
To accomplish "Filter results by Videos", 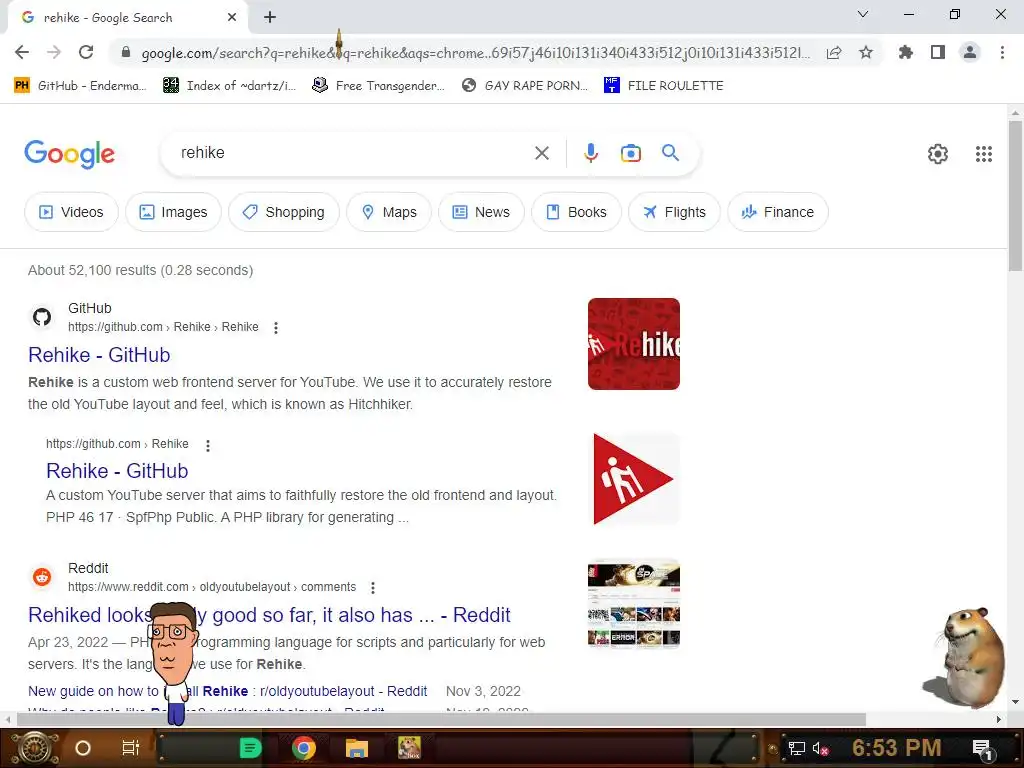I will click(71, 212).
